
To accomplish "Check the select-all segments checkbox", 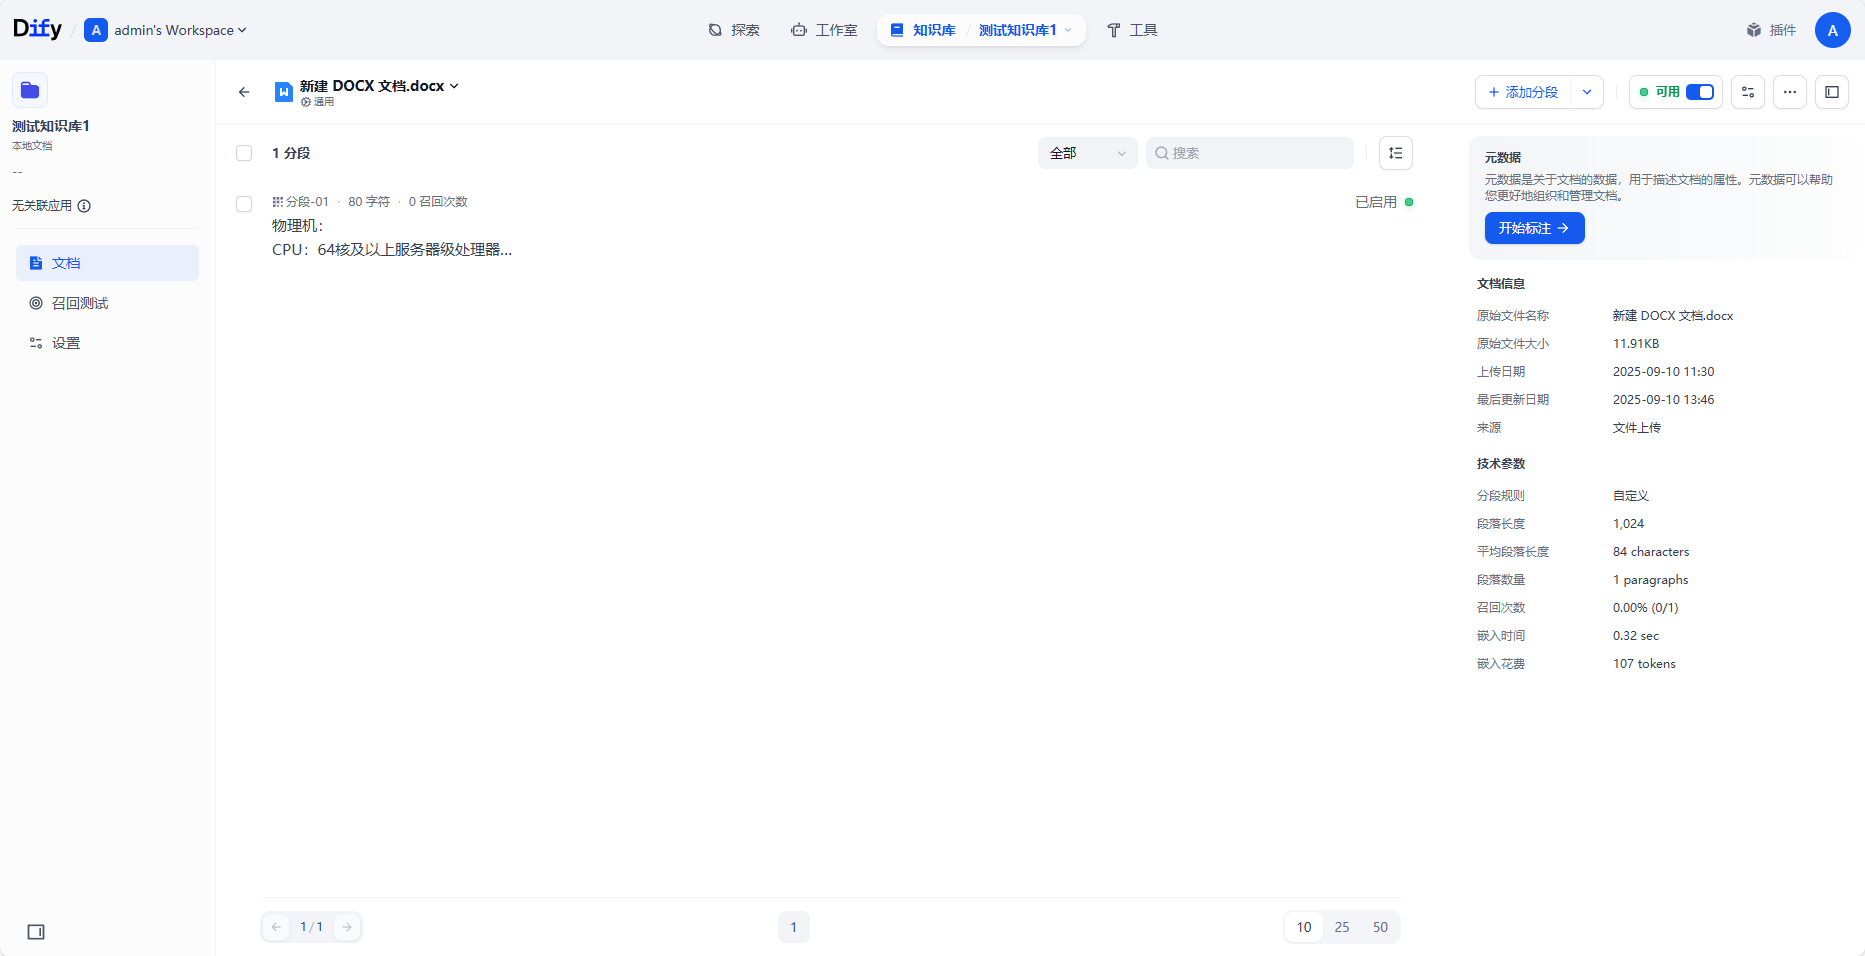I will 244,153.
